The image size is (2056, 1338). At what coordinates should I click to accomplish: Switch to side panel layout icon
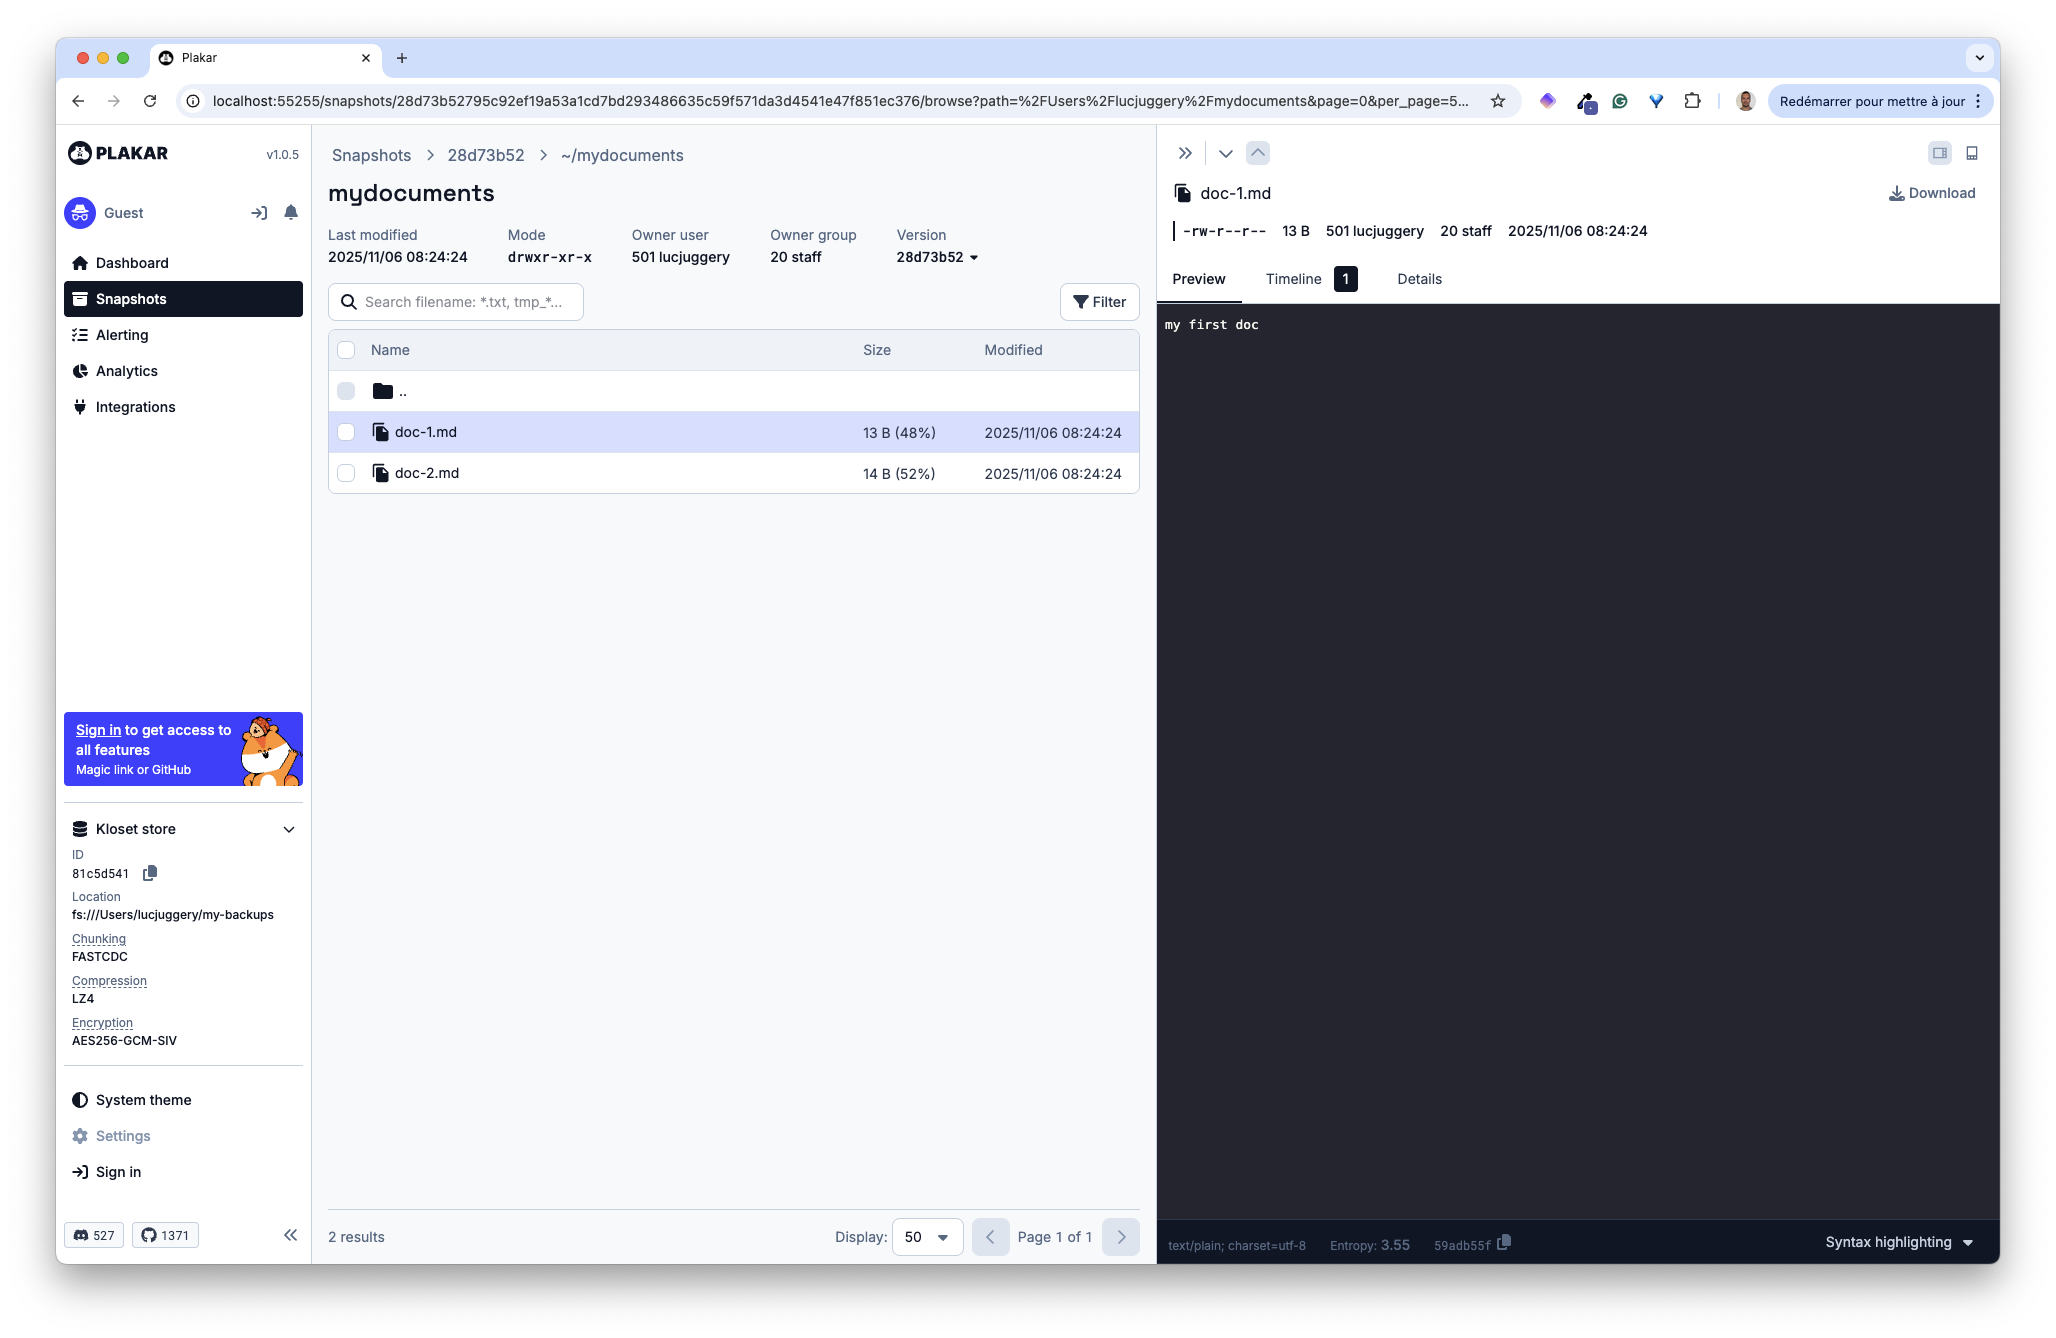pos(1939,153)
